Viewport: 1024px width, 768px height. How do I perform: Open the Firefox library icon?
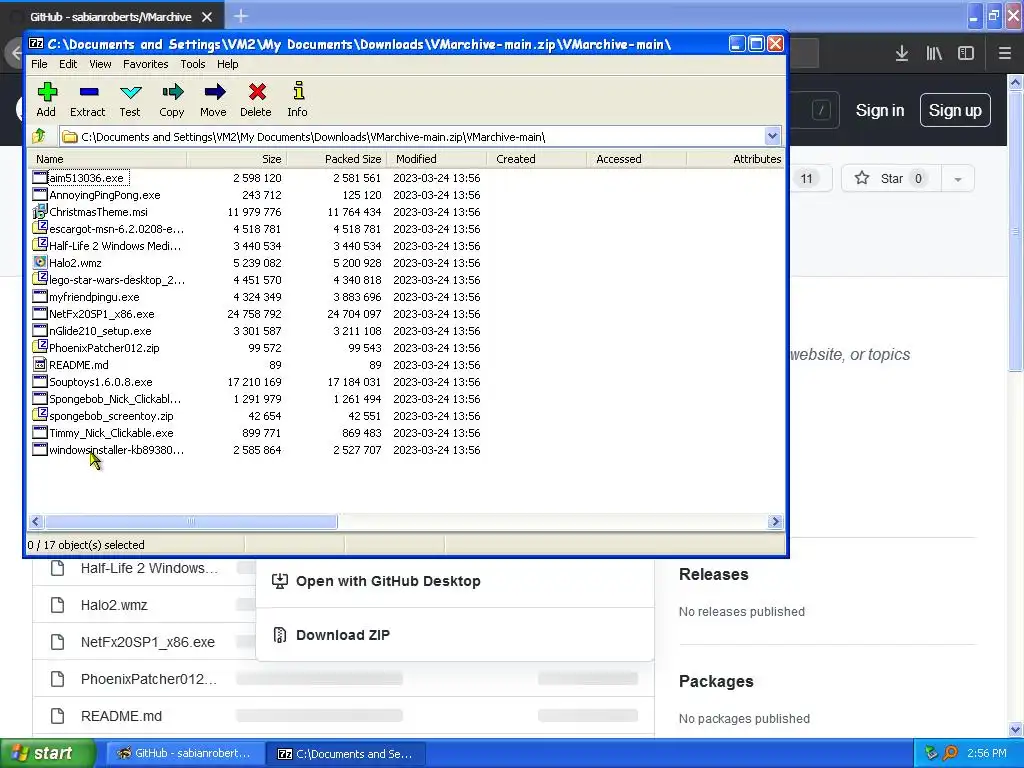(x=934, y=54)
